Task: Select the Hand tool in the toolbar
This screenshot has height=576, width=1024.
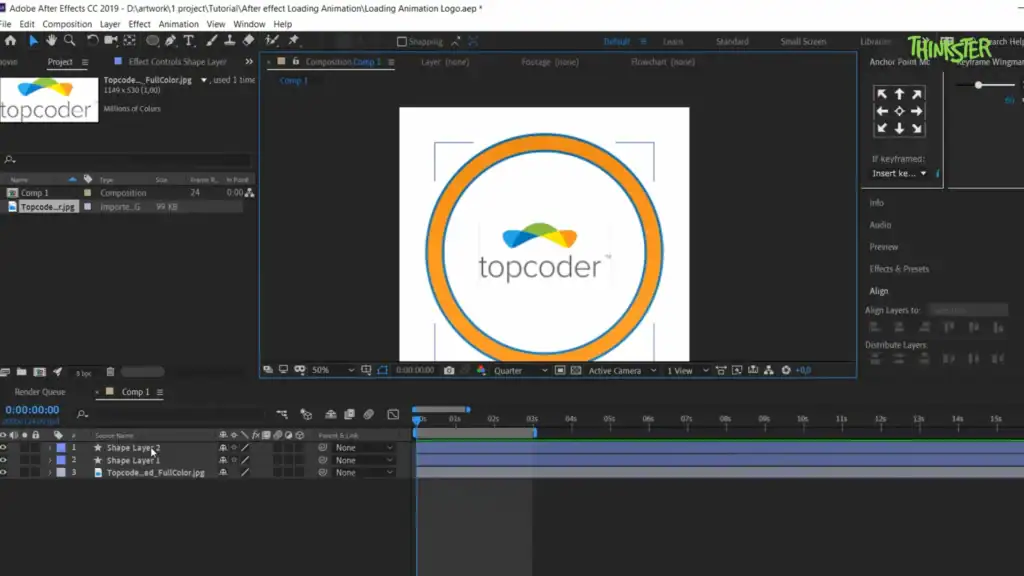Action: pyautogui.click(x=52, y=42)
